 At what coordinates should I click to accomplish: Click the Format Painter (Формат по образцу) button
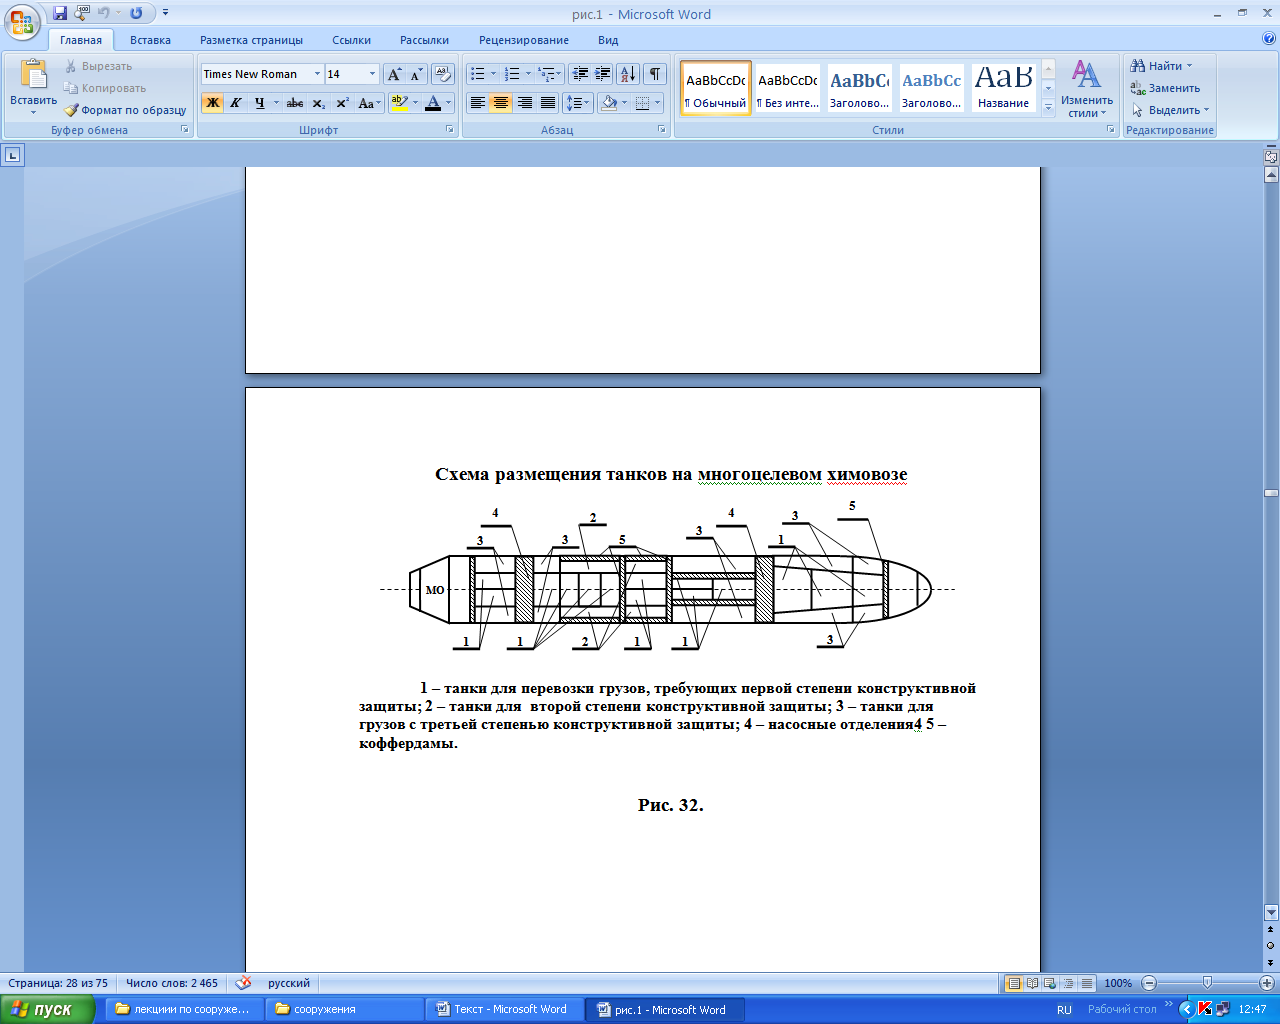coord(125,110)
